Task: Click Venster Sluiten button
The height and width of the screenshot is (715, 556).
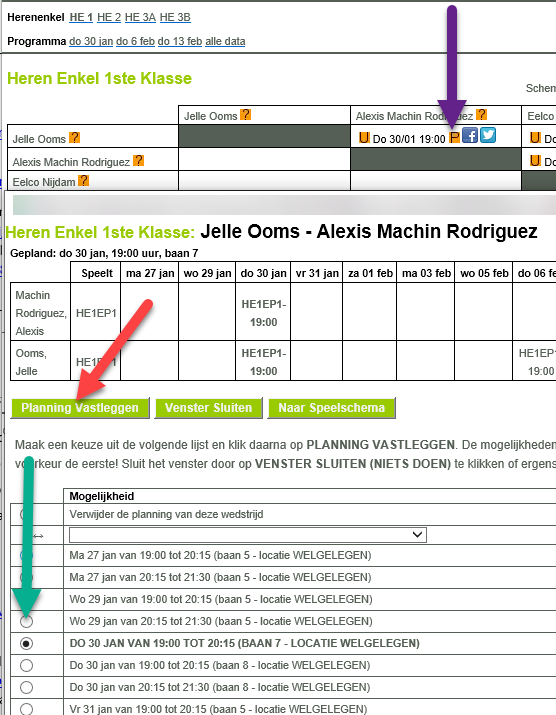Action: click(x=208, y=408)
